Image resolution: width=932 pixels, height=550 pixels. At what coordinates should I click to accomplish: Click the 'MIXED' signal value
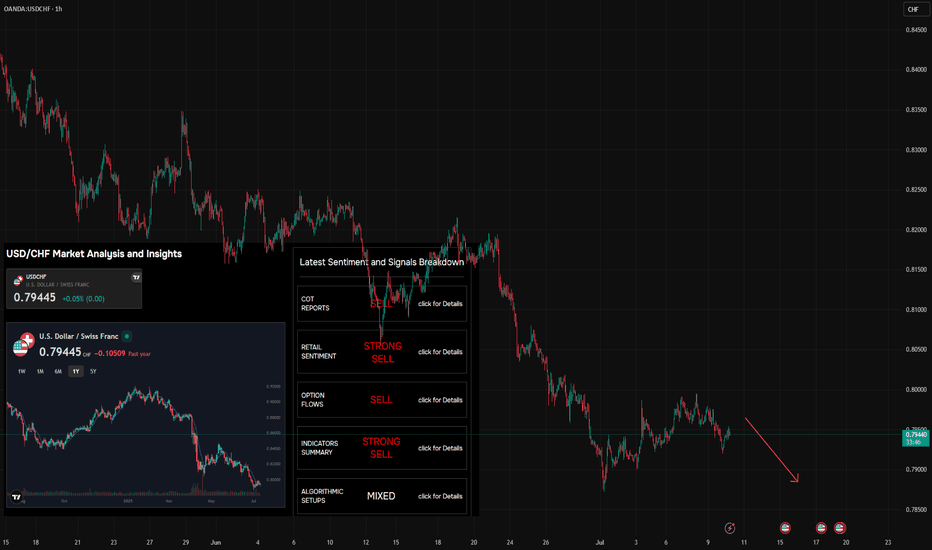point(381,496)
